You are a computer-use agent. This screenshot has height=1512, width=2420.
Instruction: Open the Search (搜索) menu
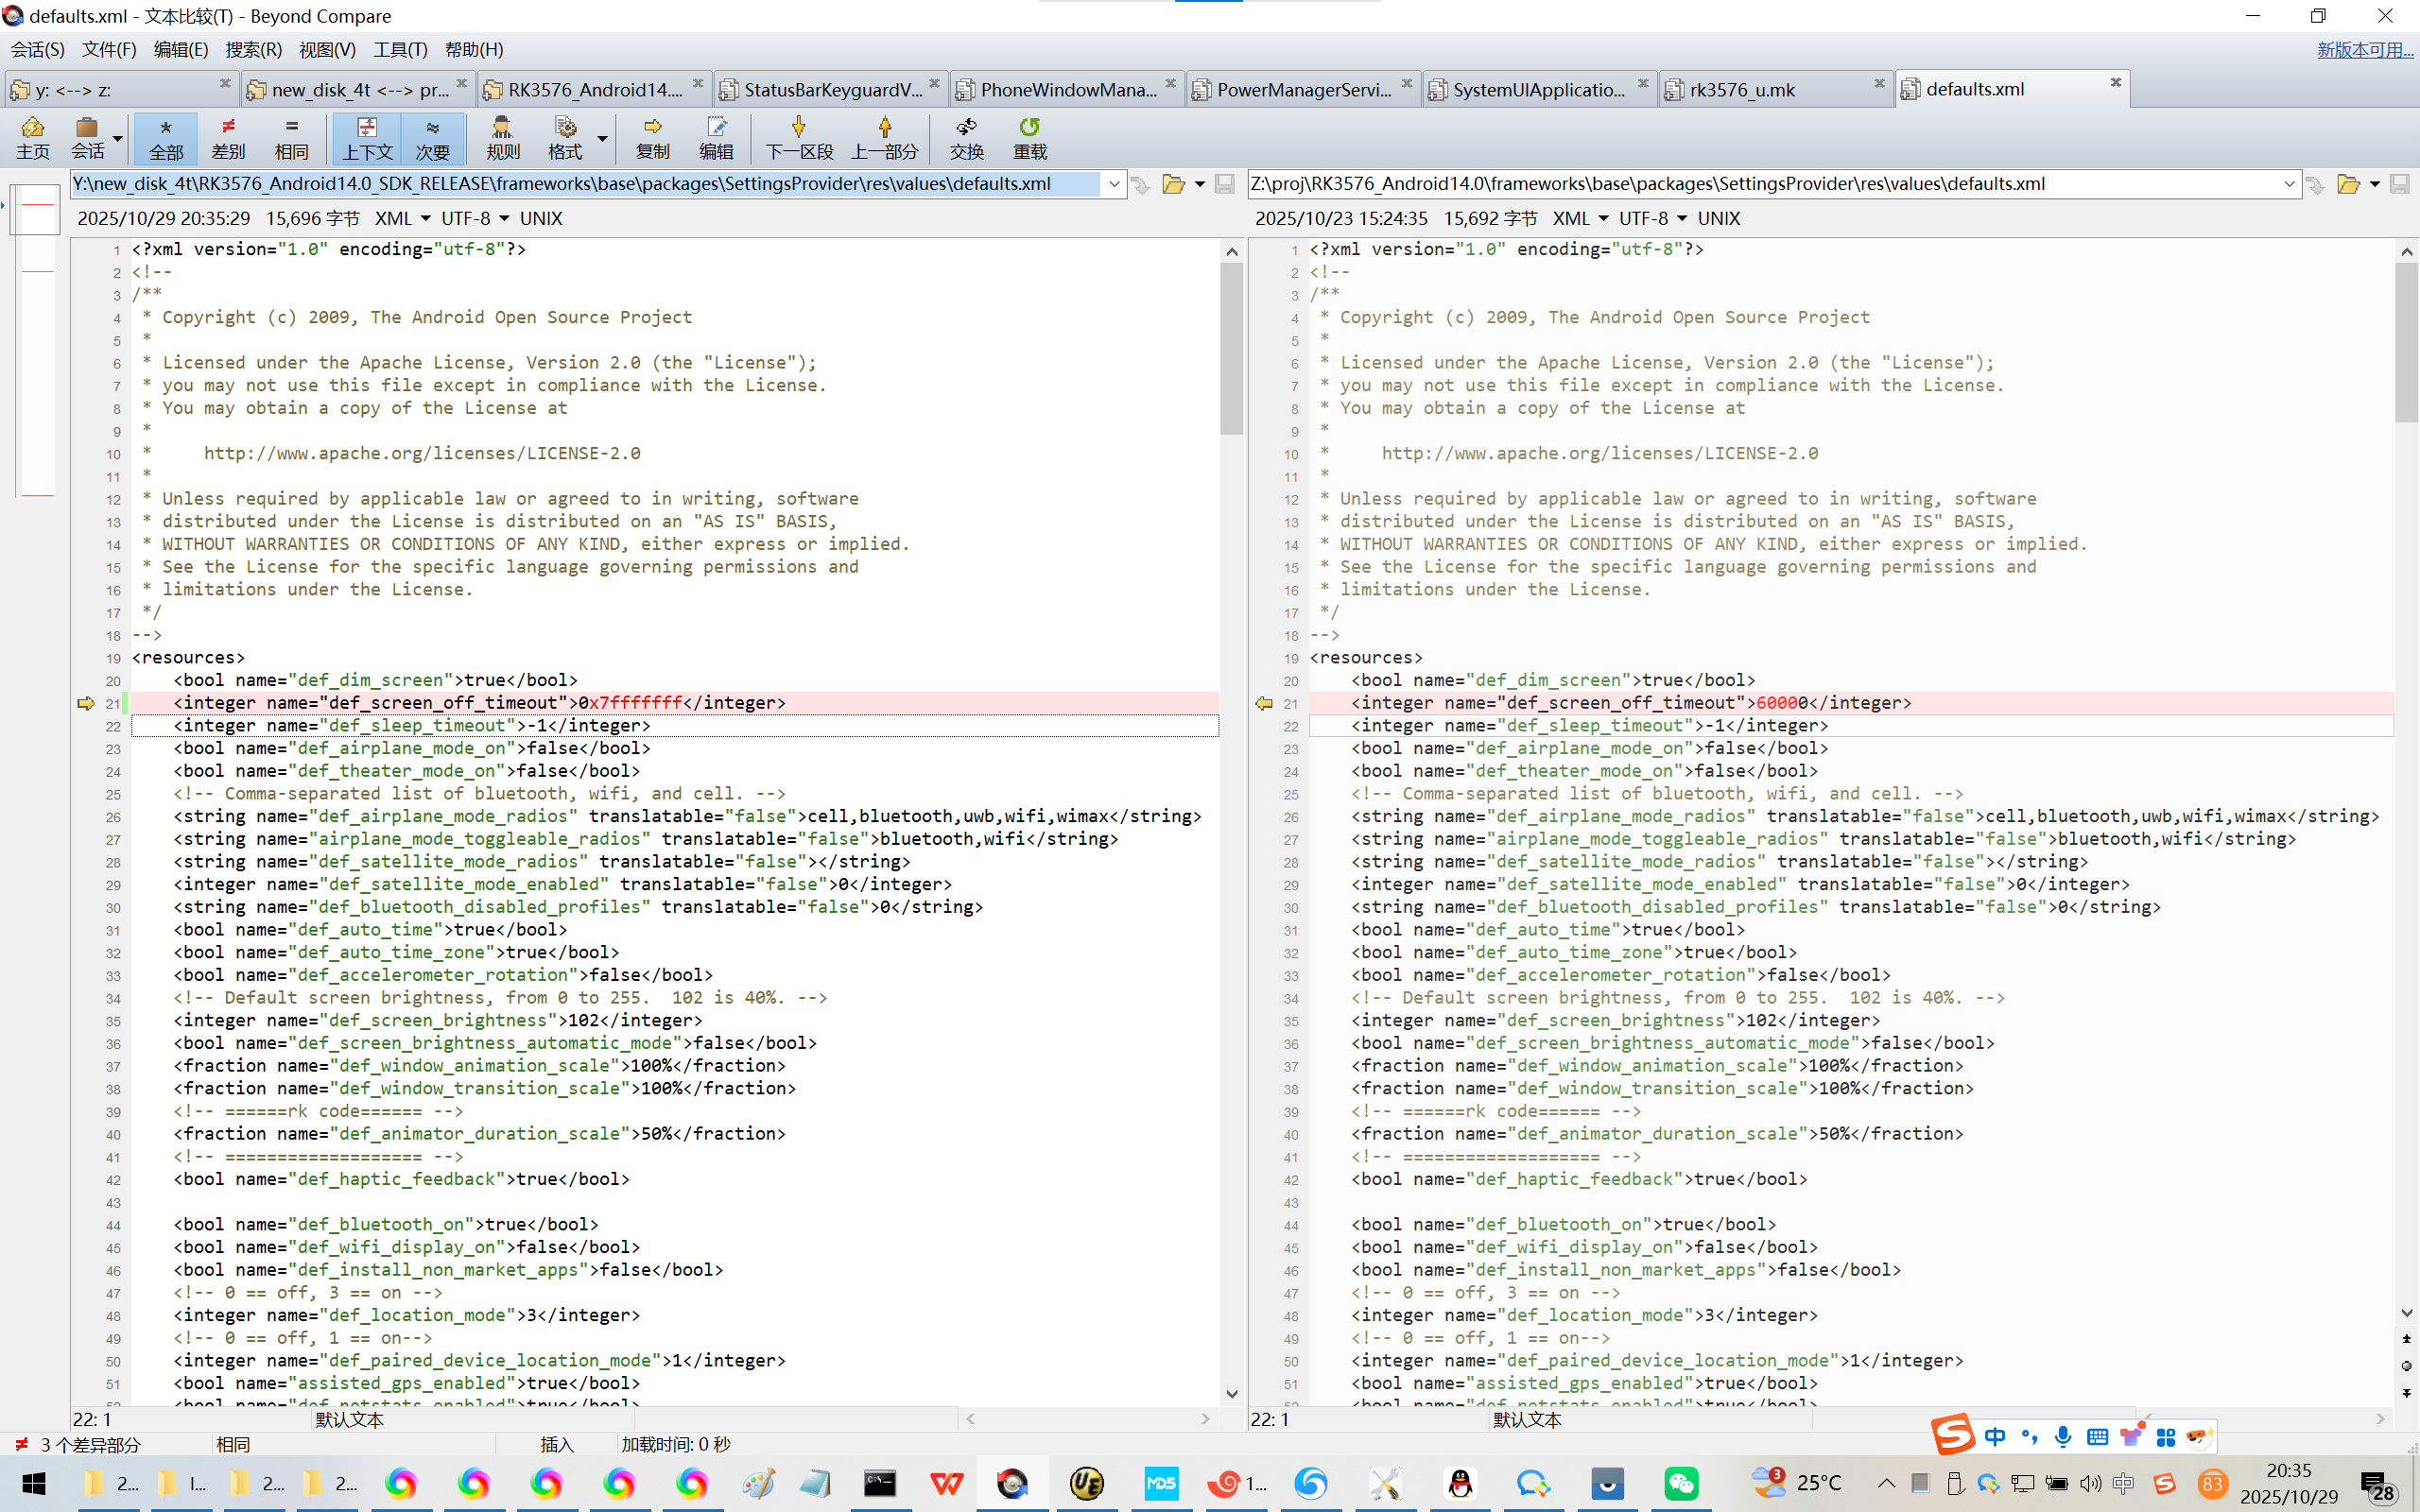(x=253, y=49)
